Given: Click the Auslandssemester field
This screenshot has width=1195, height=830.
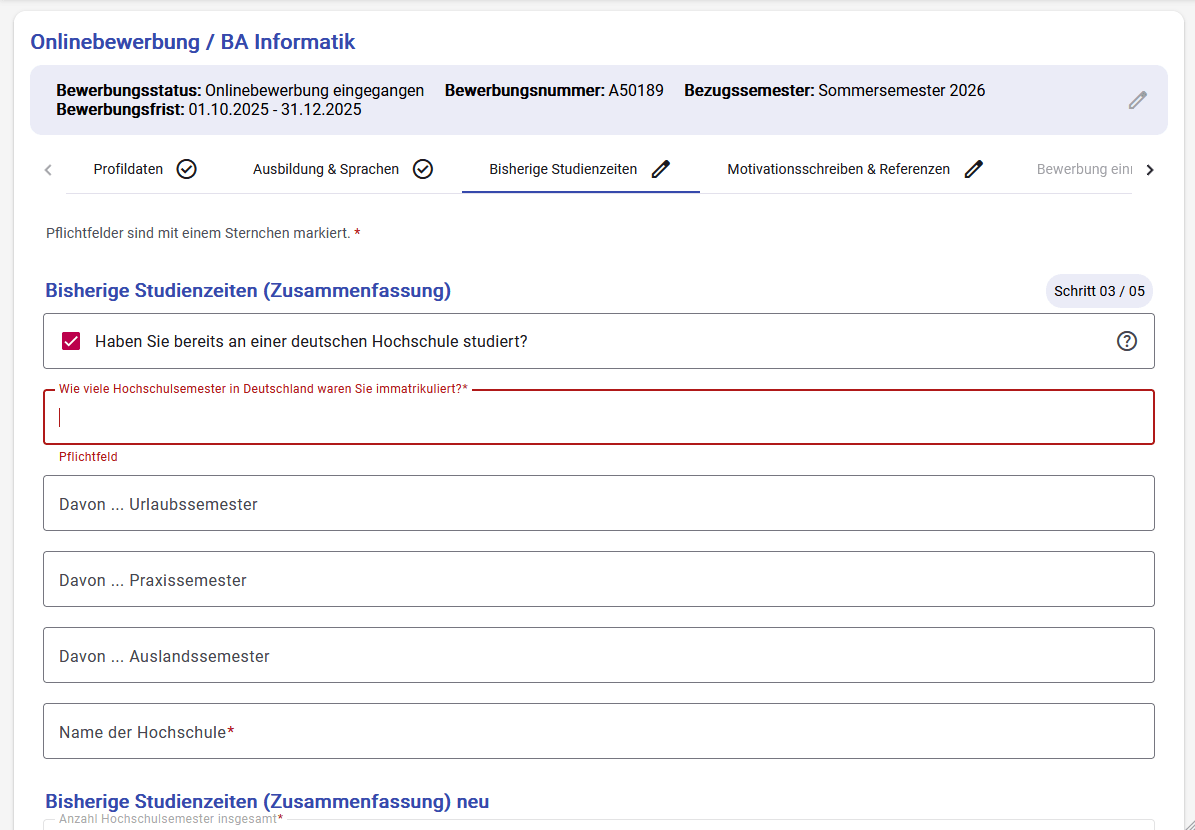Looking at the screenshot, I should coord(598,654).
